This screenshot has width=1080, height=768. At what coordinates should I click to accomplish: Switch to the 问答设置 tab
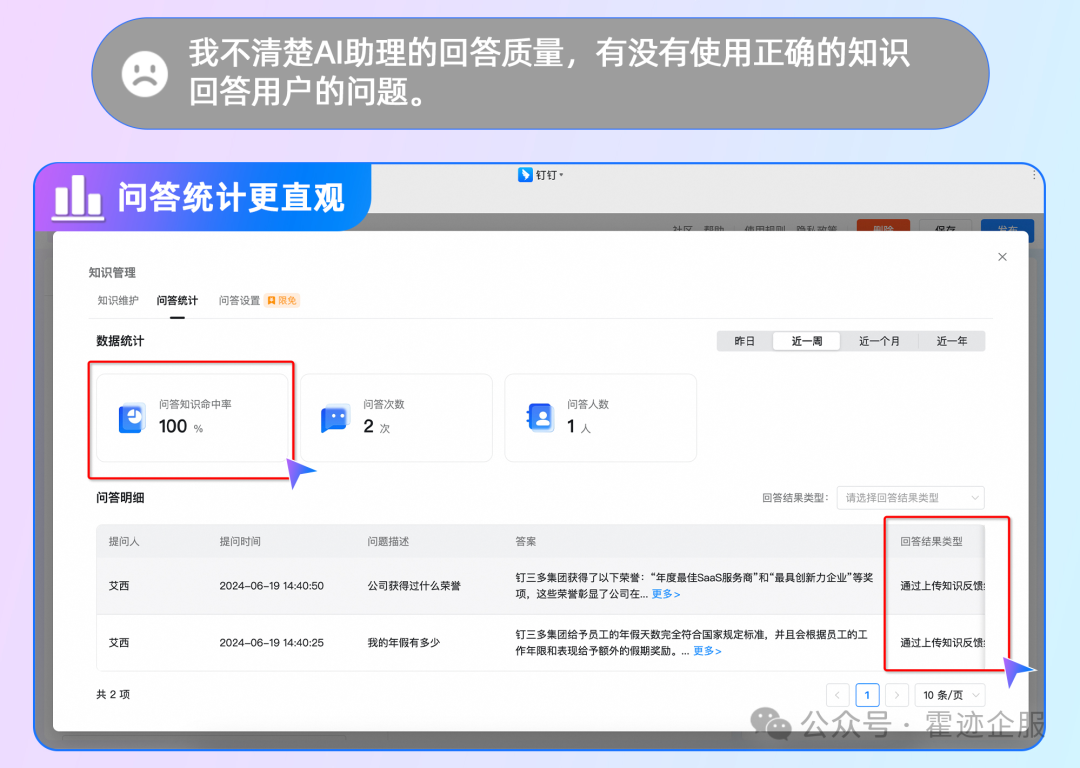[239, 300]
